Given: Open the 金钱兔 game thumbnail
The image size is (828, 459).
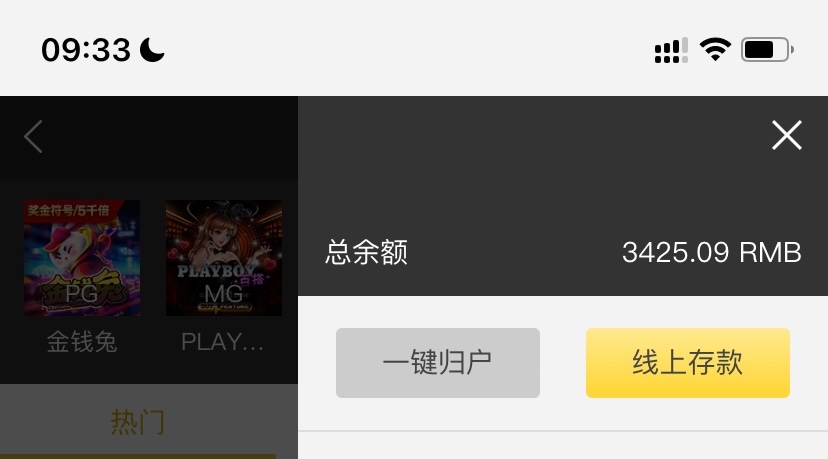Looking at the screenshot, I should (x=82, y=258).
